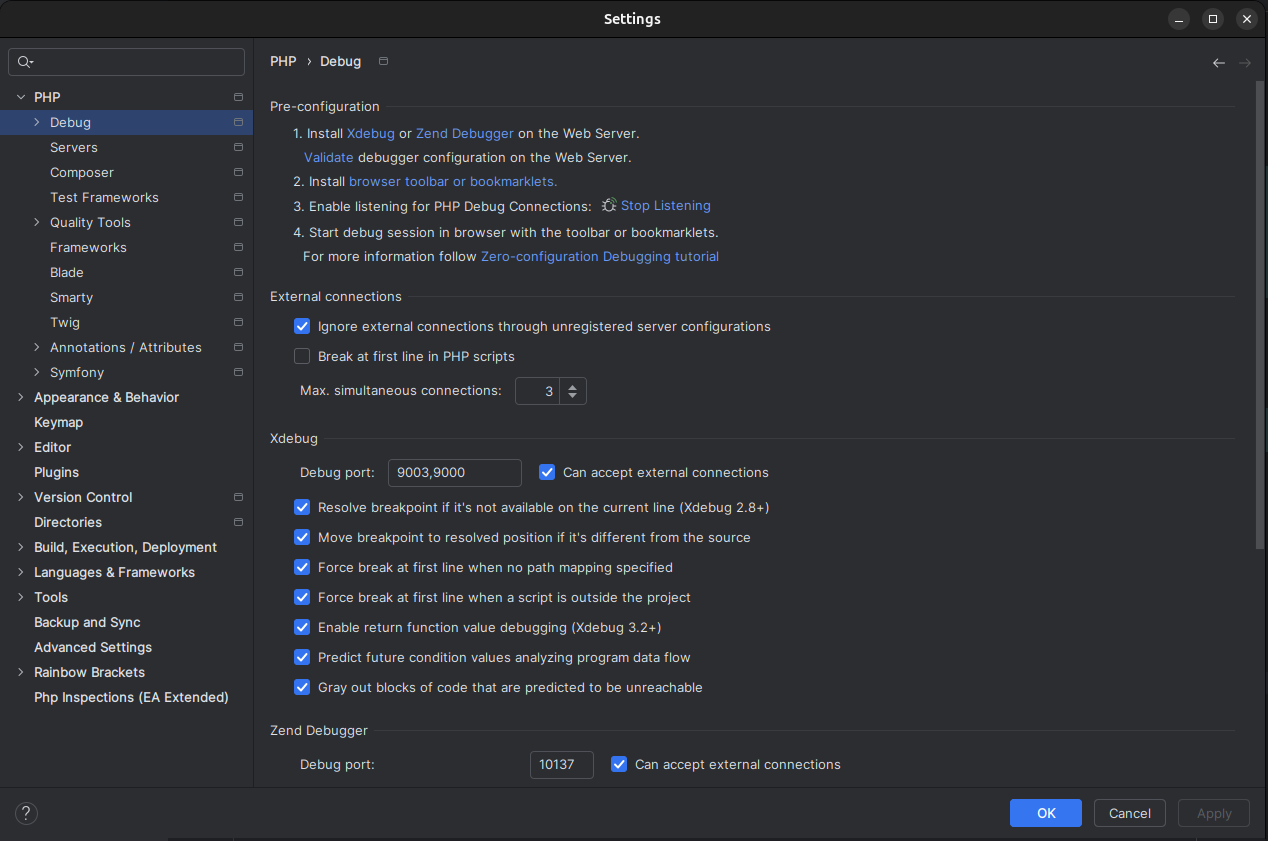This screenshot has width=1268, height=841.
Task: Open the Zero-configuration Debugging tutorial link
Action: click(599, 256)
